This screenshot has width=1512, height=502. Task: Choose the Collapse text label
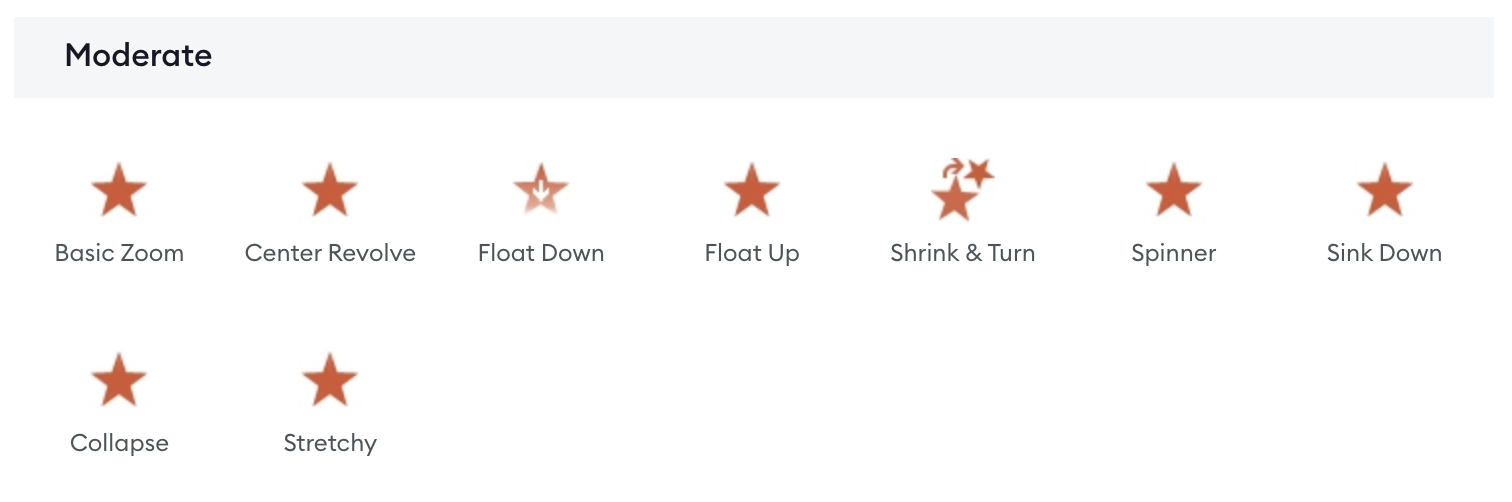tap(119, 443)
